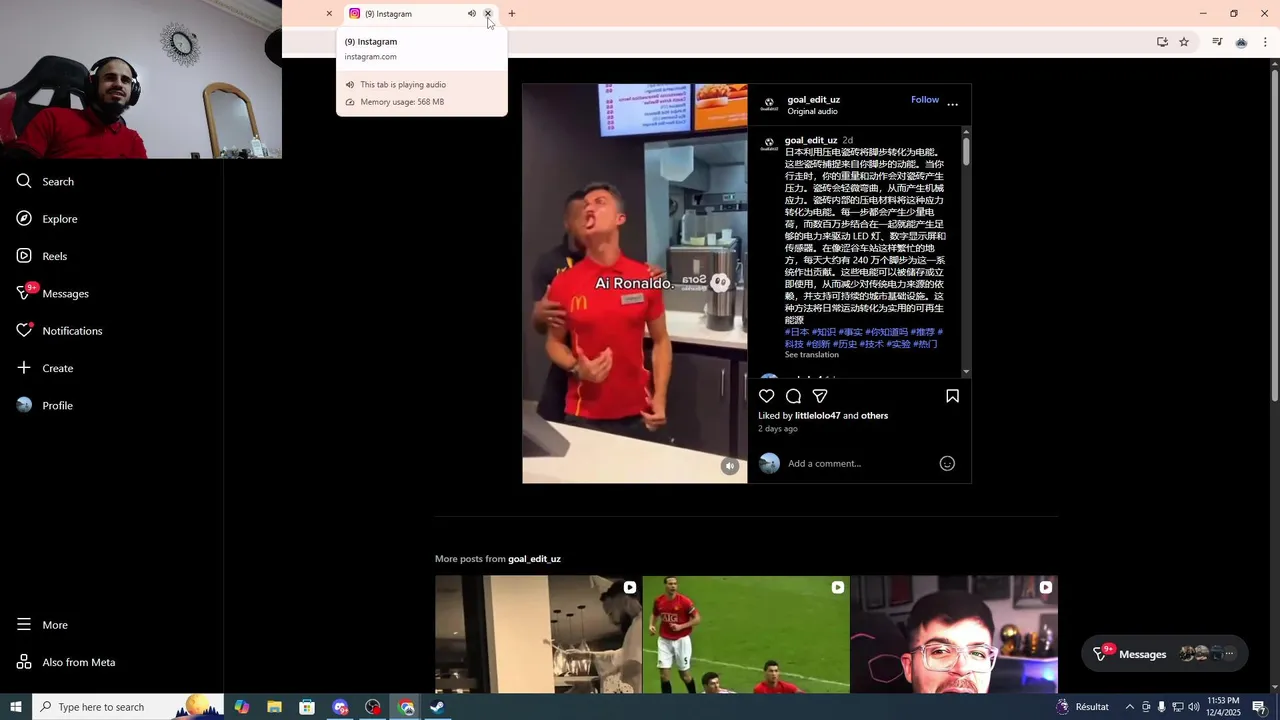Screen dimensions: 1280x720
Task: Open media control icon in browser toolbar
Action: pyautogui.click(x=1217, y=42)
